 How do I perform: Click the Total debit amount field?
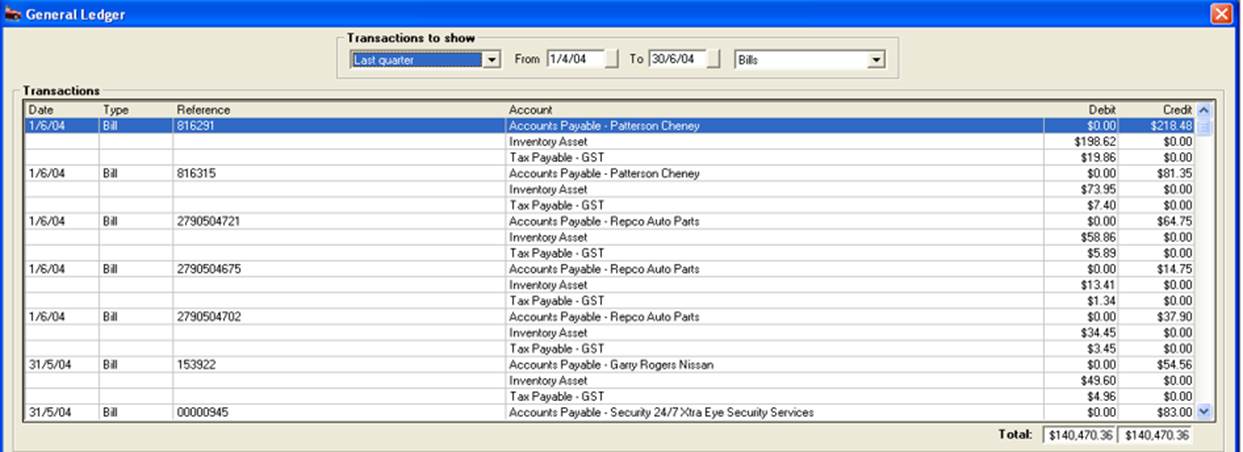[x=1080, y=435]
